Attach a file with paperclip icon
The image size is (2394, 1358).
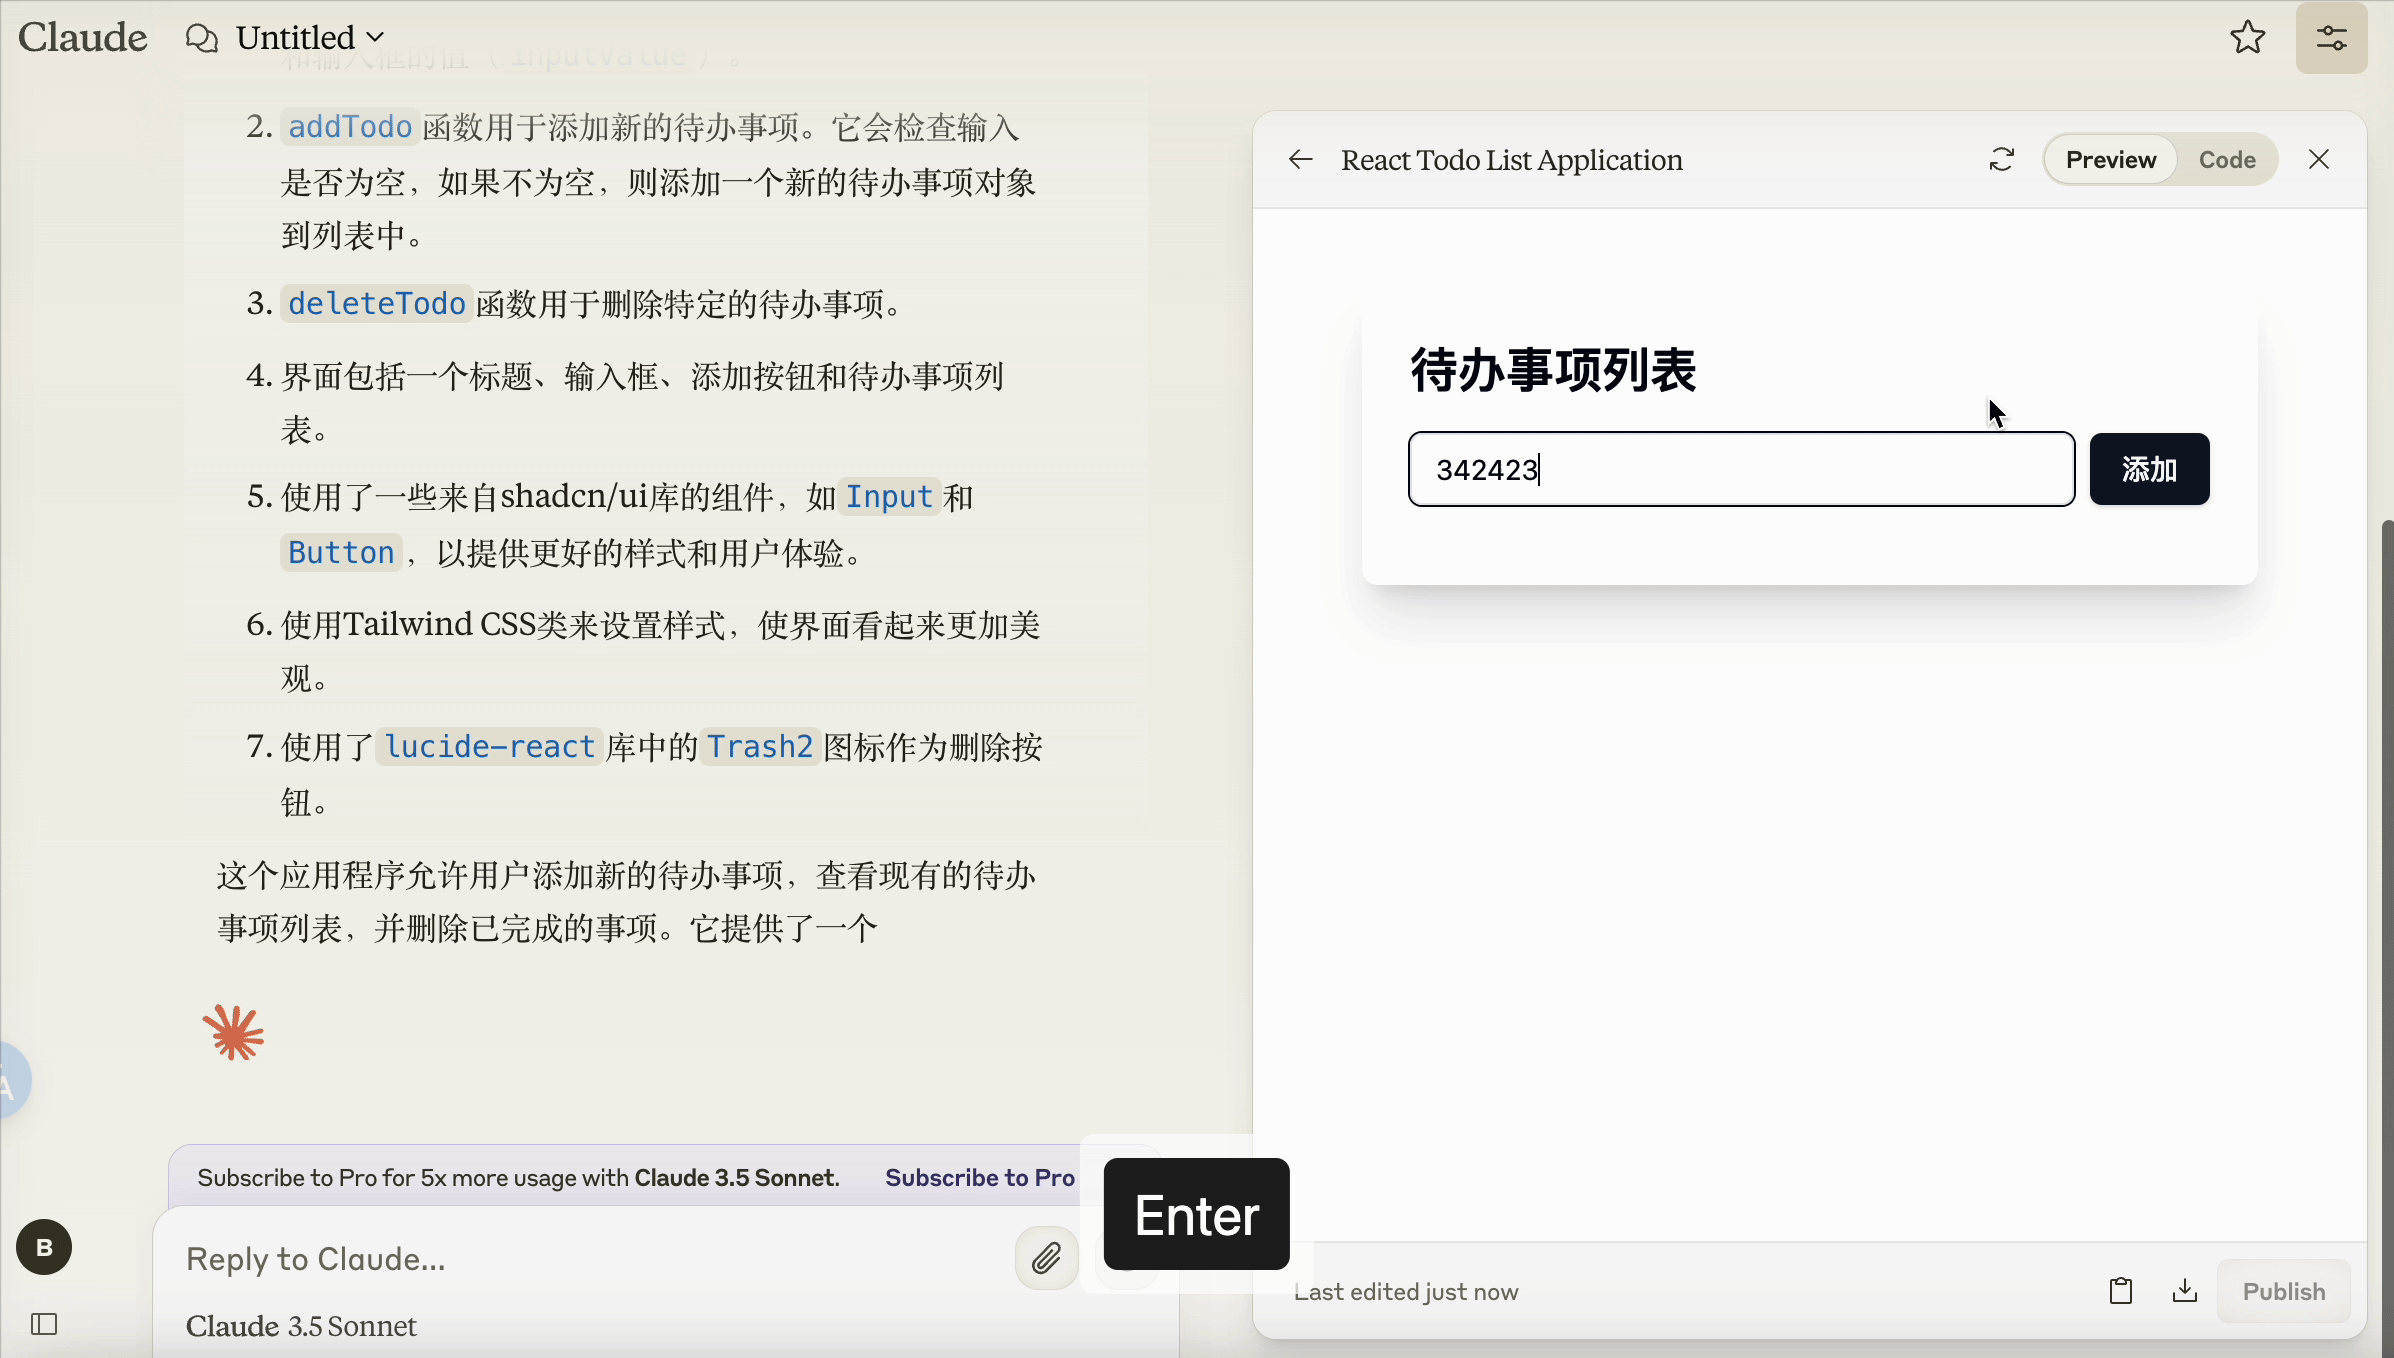(1046, 1258)
